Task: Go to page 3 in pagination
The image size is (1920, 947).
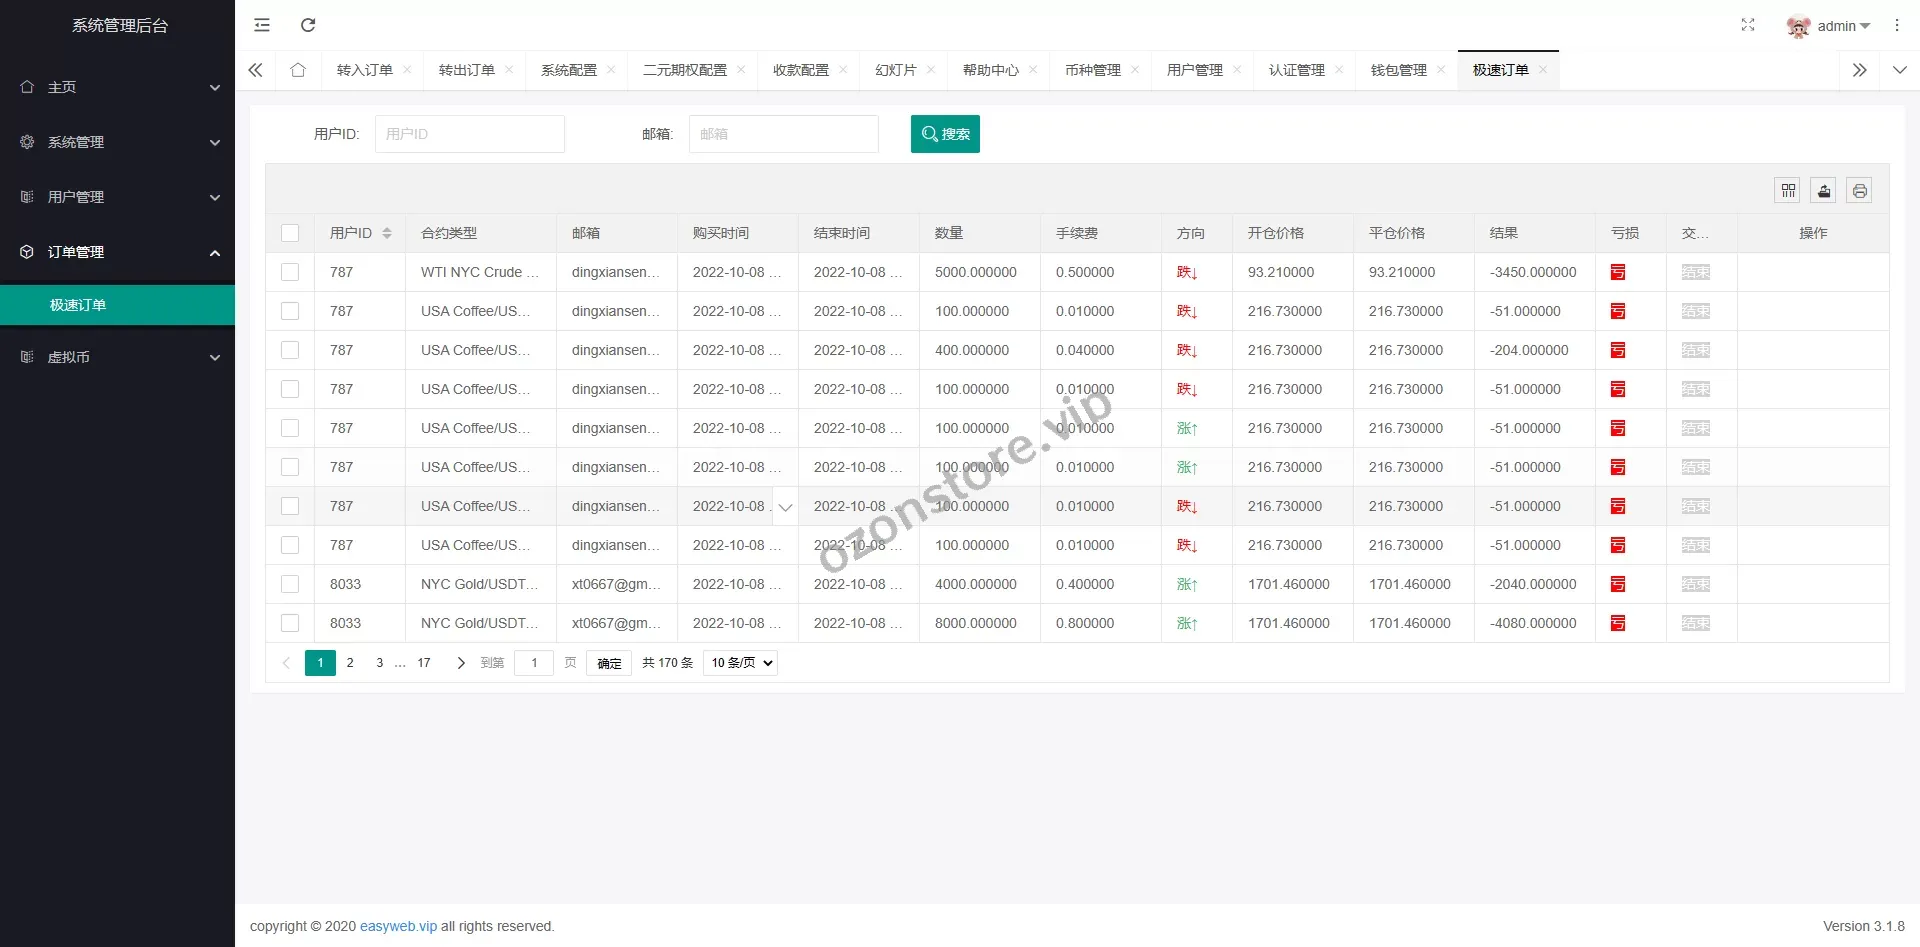Action: pos(379,662)
